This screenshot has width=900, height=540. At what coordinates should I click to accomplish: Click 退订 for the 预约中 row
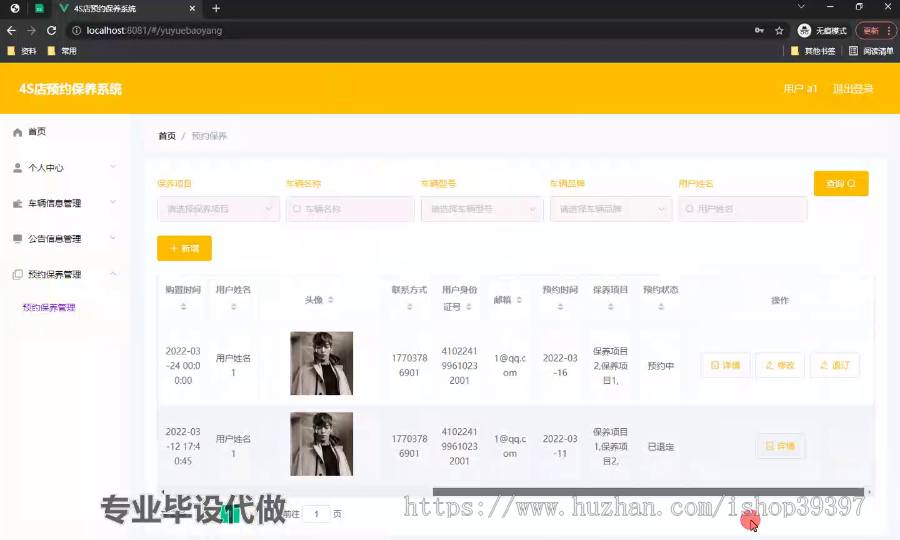point(835,366)
